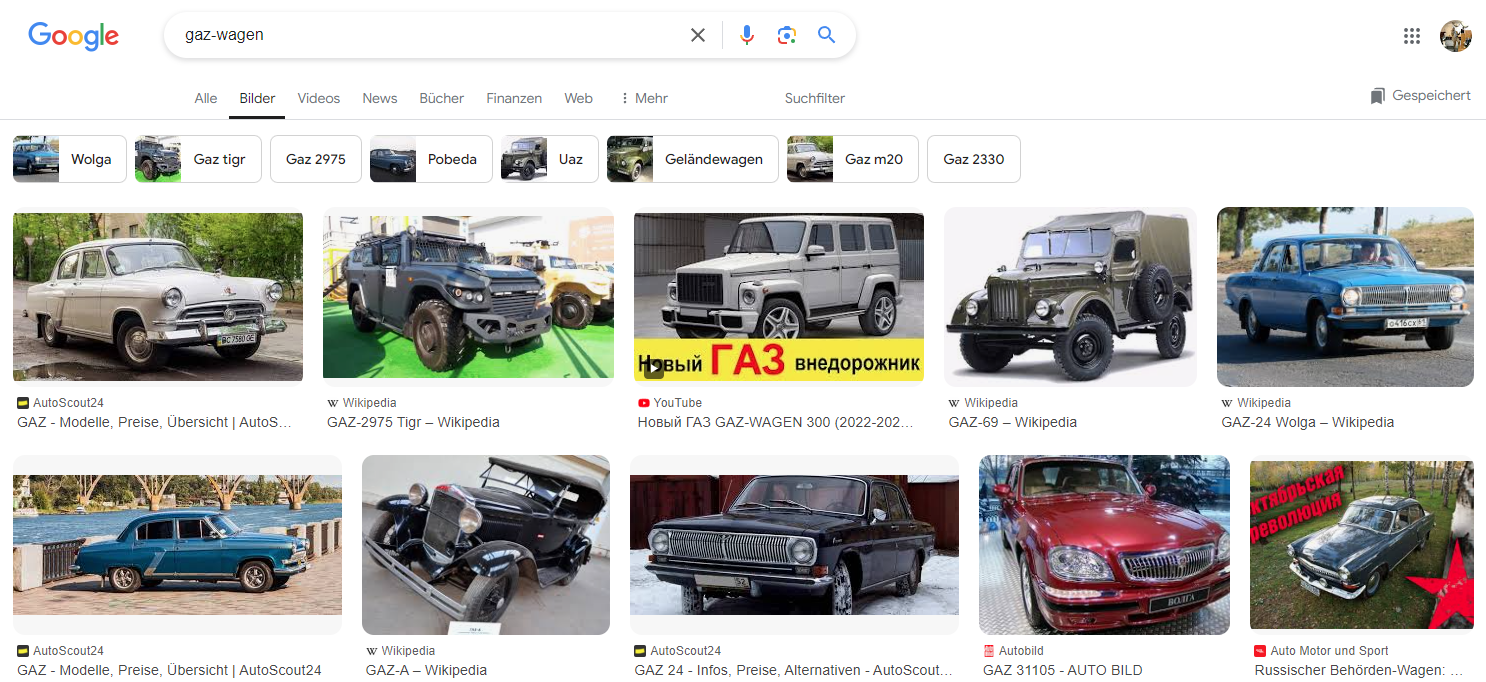1486x682 pixels.
Task: Open Google Lens image search
Action: (786, 36)
